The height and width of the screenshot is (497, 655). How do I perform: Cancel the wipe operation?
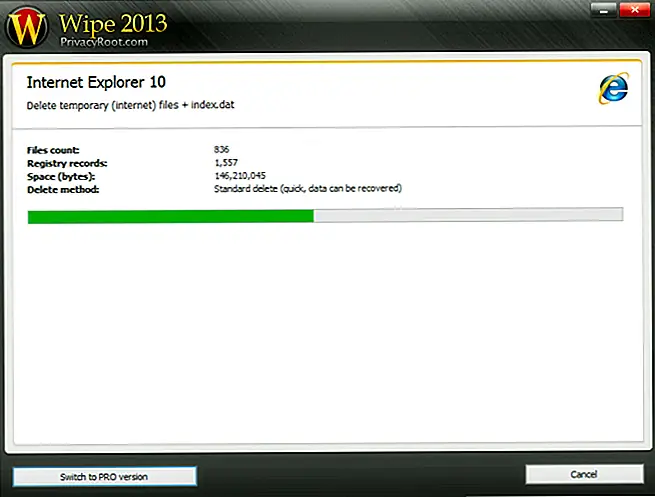(584, 475)
